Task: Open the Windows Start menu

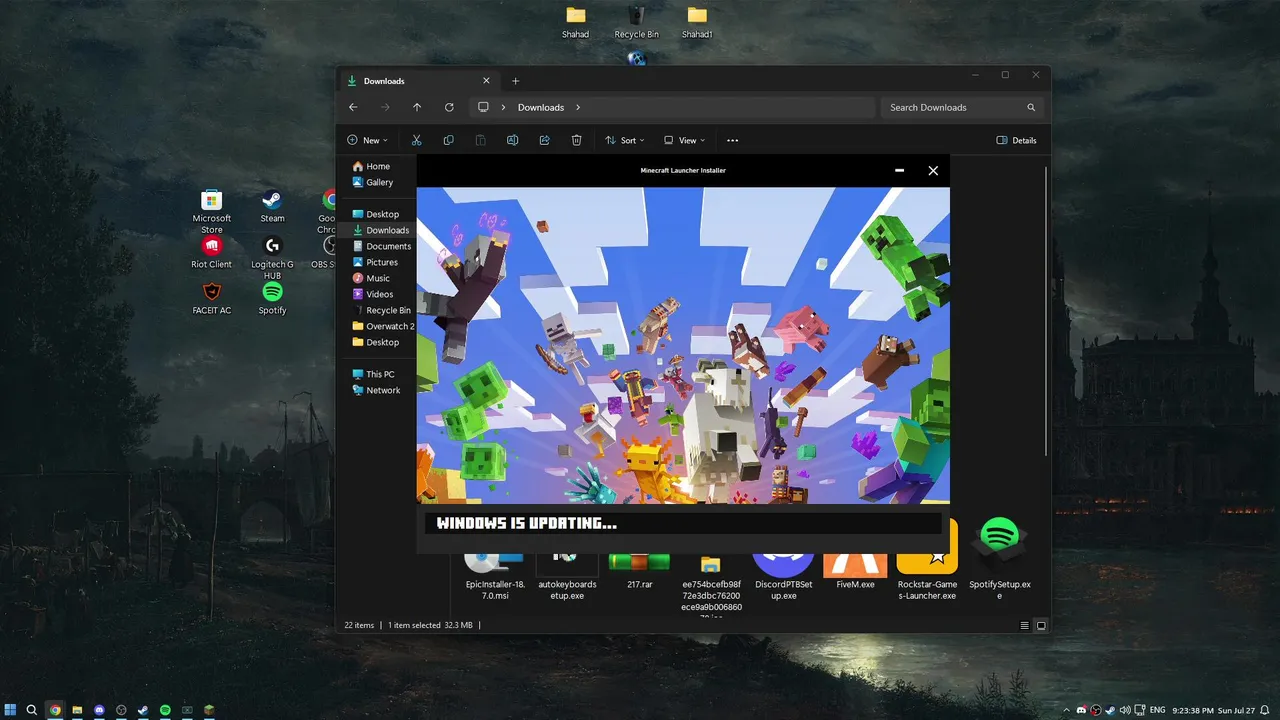Action: (11, 710)
